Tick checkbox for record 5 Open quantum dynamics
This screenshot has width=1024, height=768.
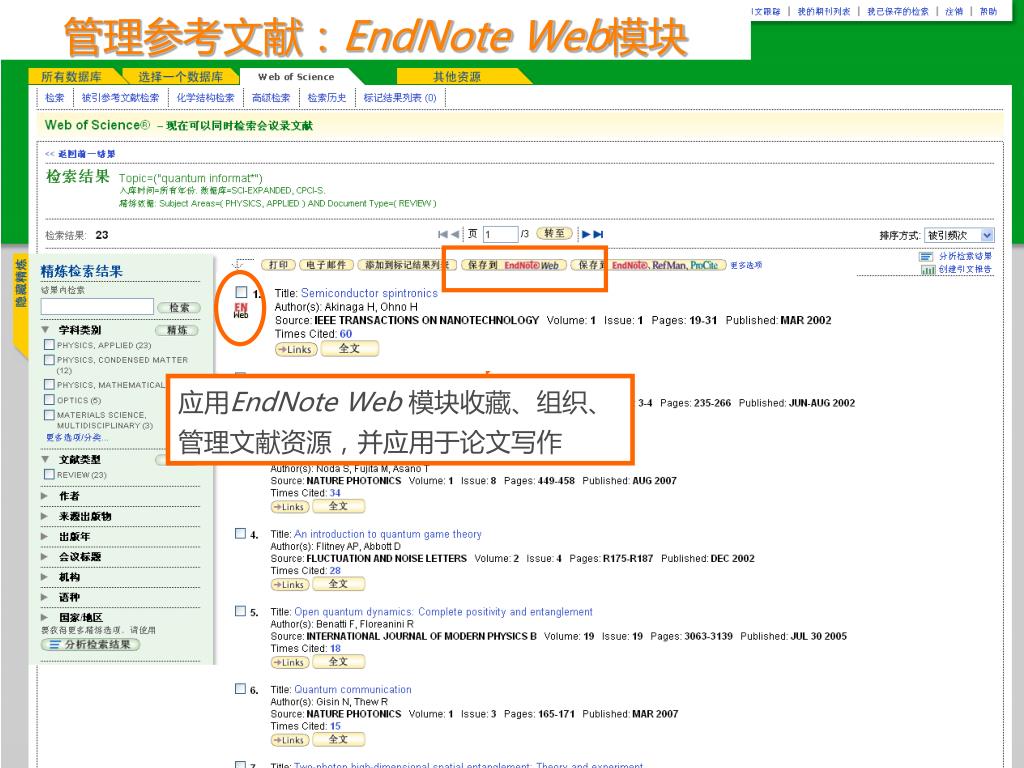[x=240, y=611]
